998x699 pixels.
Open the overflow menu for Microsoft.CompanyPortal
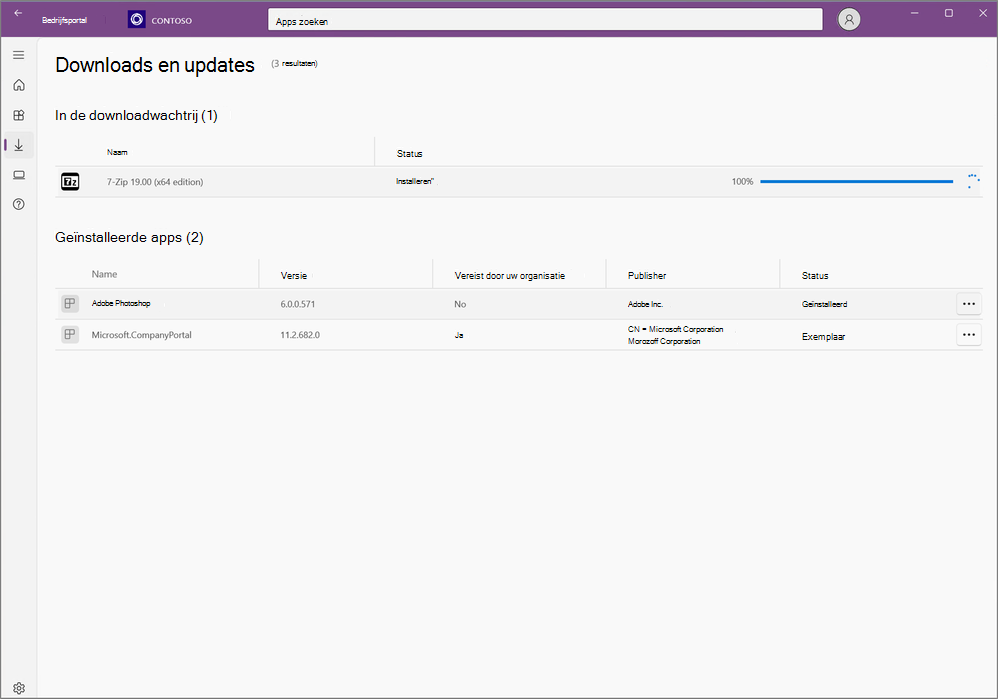(968, 335)
